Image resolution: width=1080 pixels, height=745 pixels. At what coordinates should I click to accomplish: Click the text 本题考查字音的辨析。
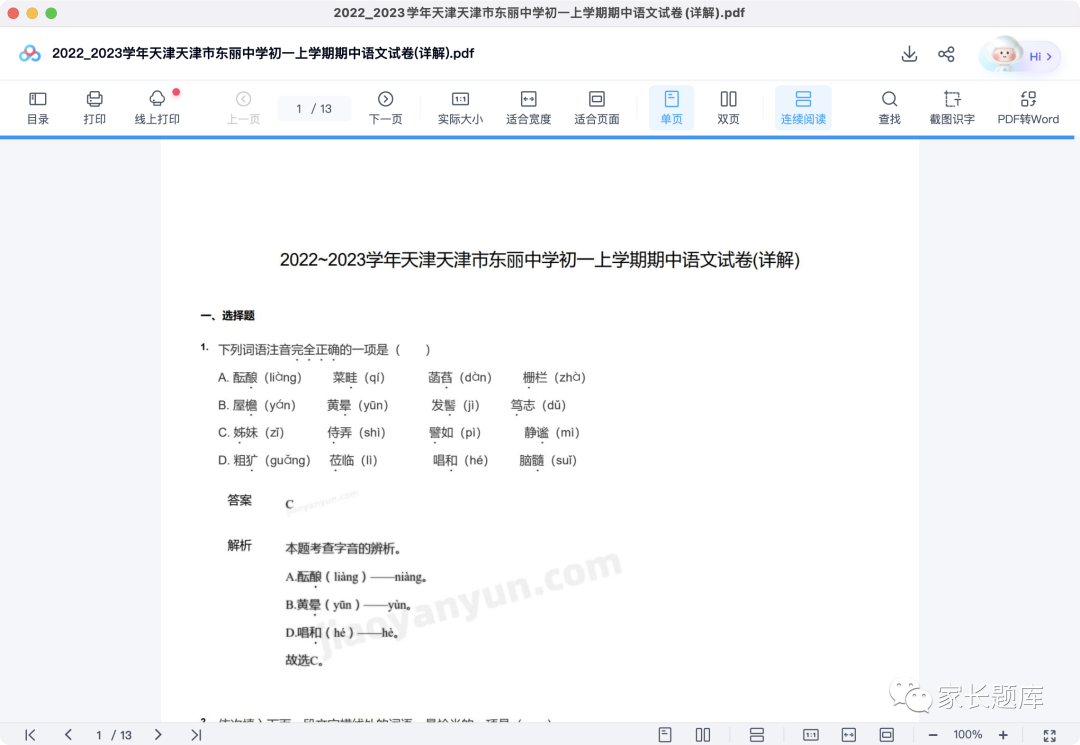click(343, 549)
